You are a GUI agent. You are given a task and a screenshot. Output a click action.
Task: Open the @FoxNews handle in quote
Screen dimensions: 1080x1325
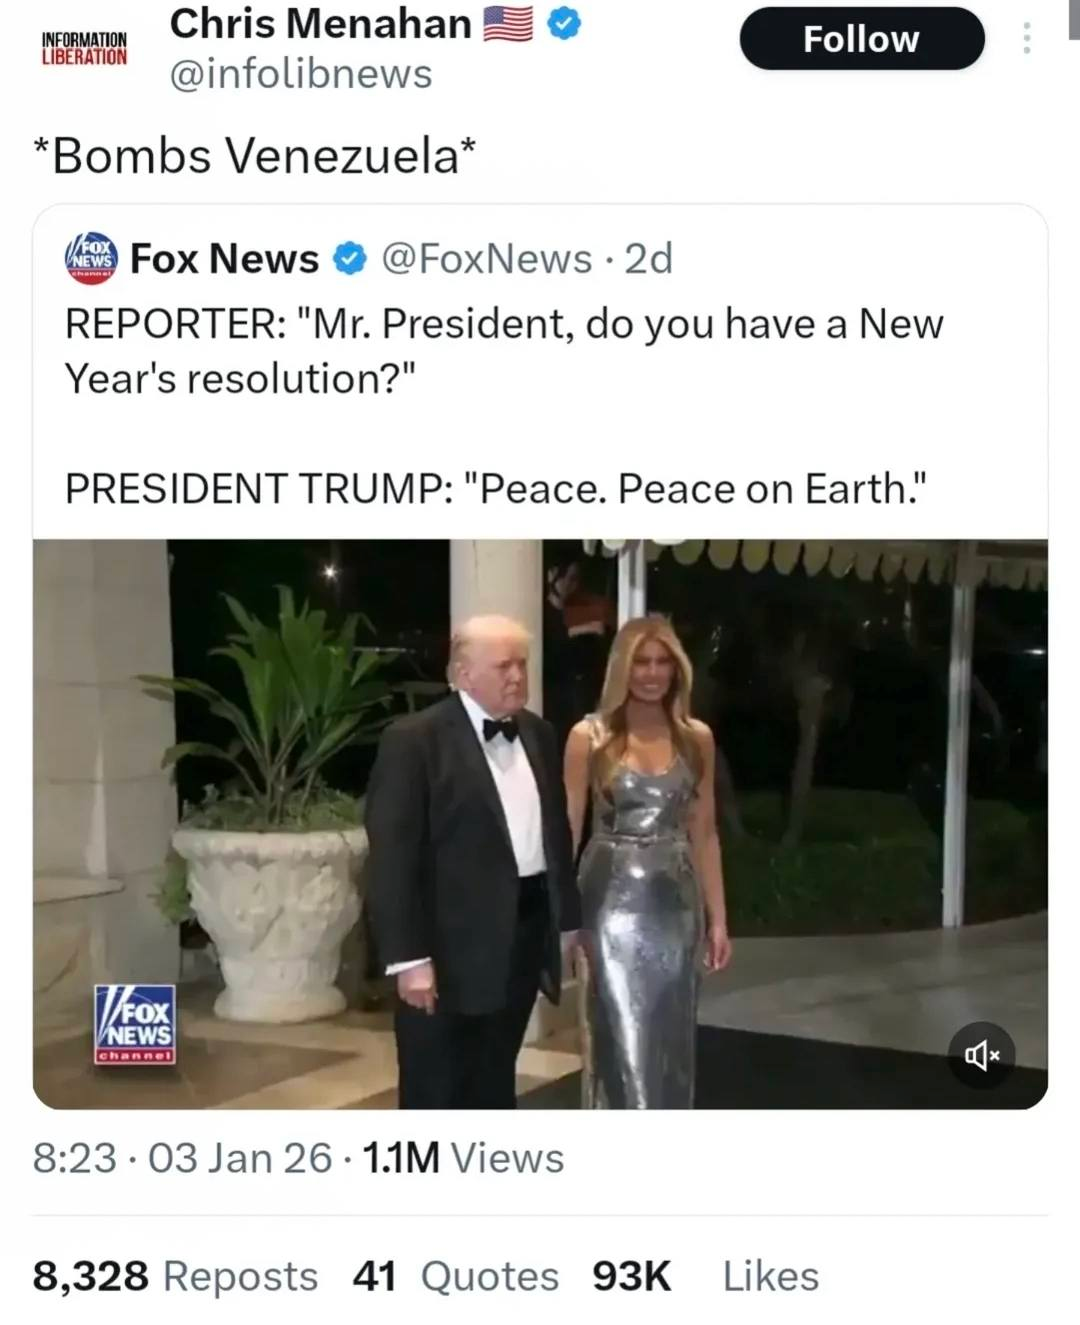[x=487, y=259]
